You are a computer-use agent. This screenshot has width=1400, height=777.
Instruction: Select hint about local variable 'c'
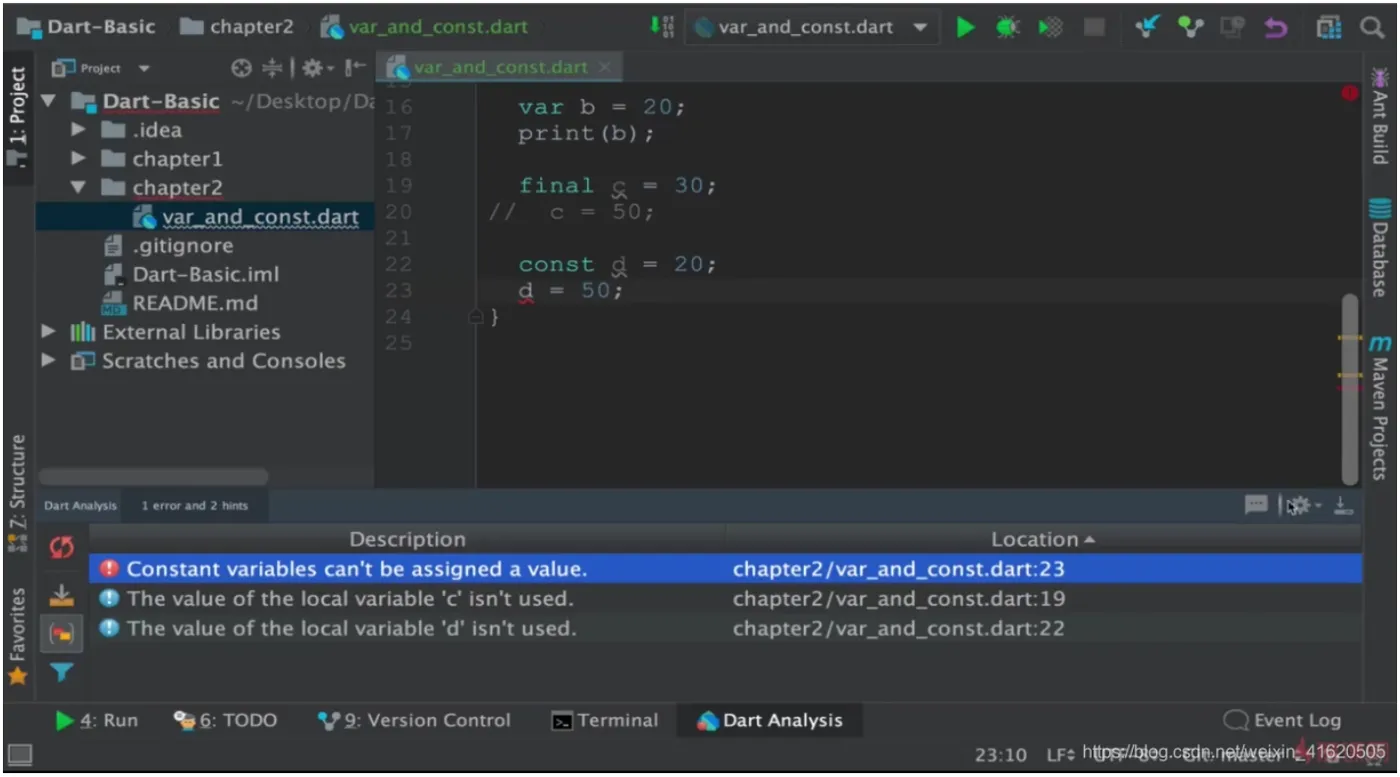725,599
